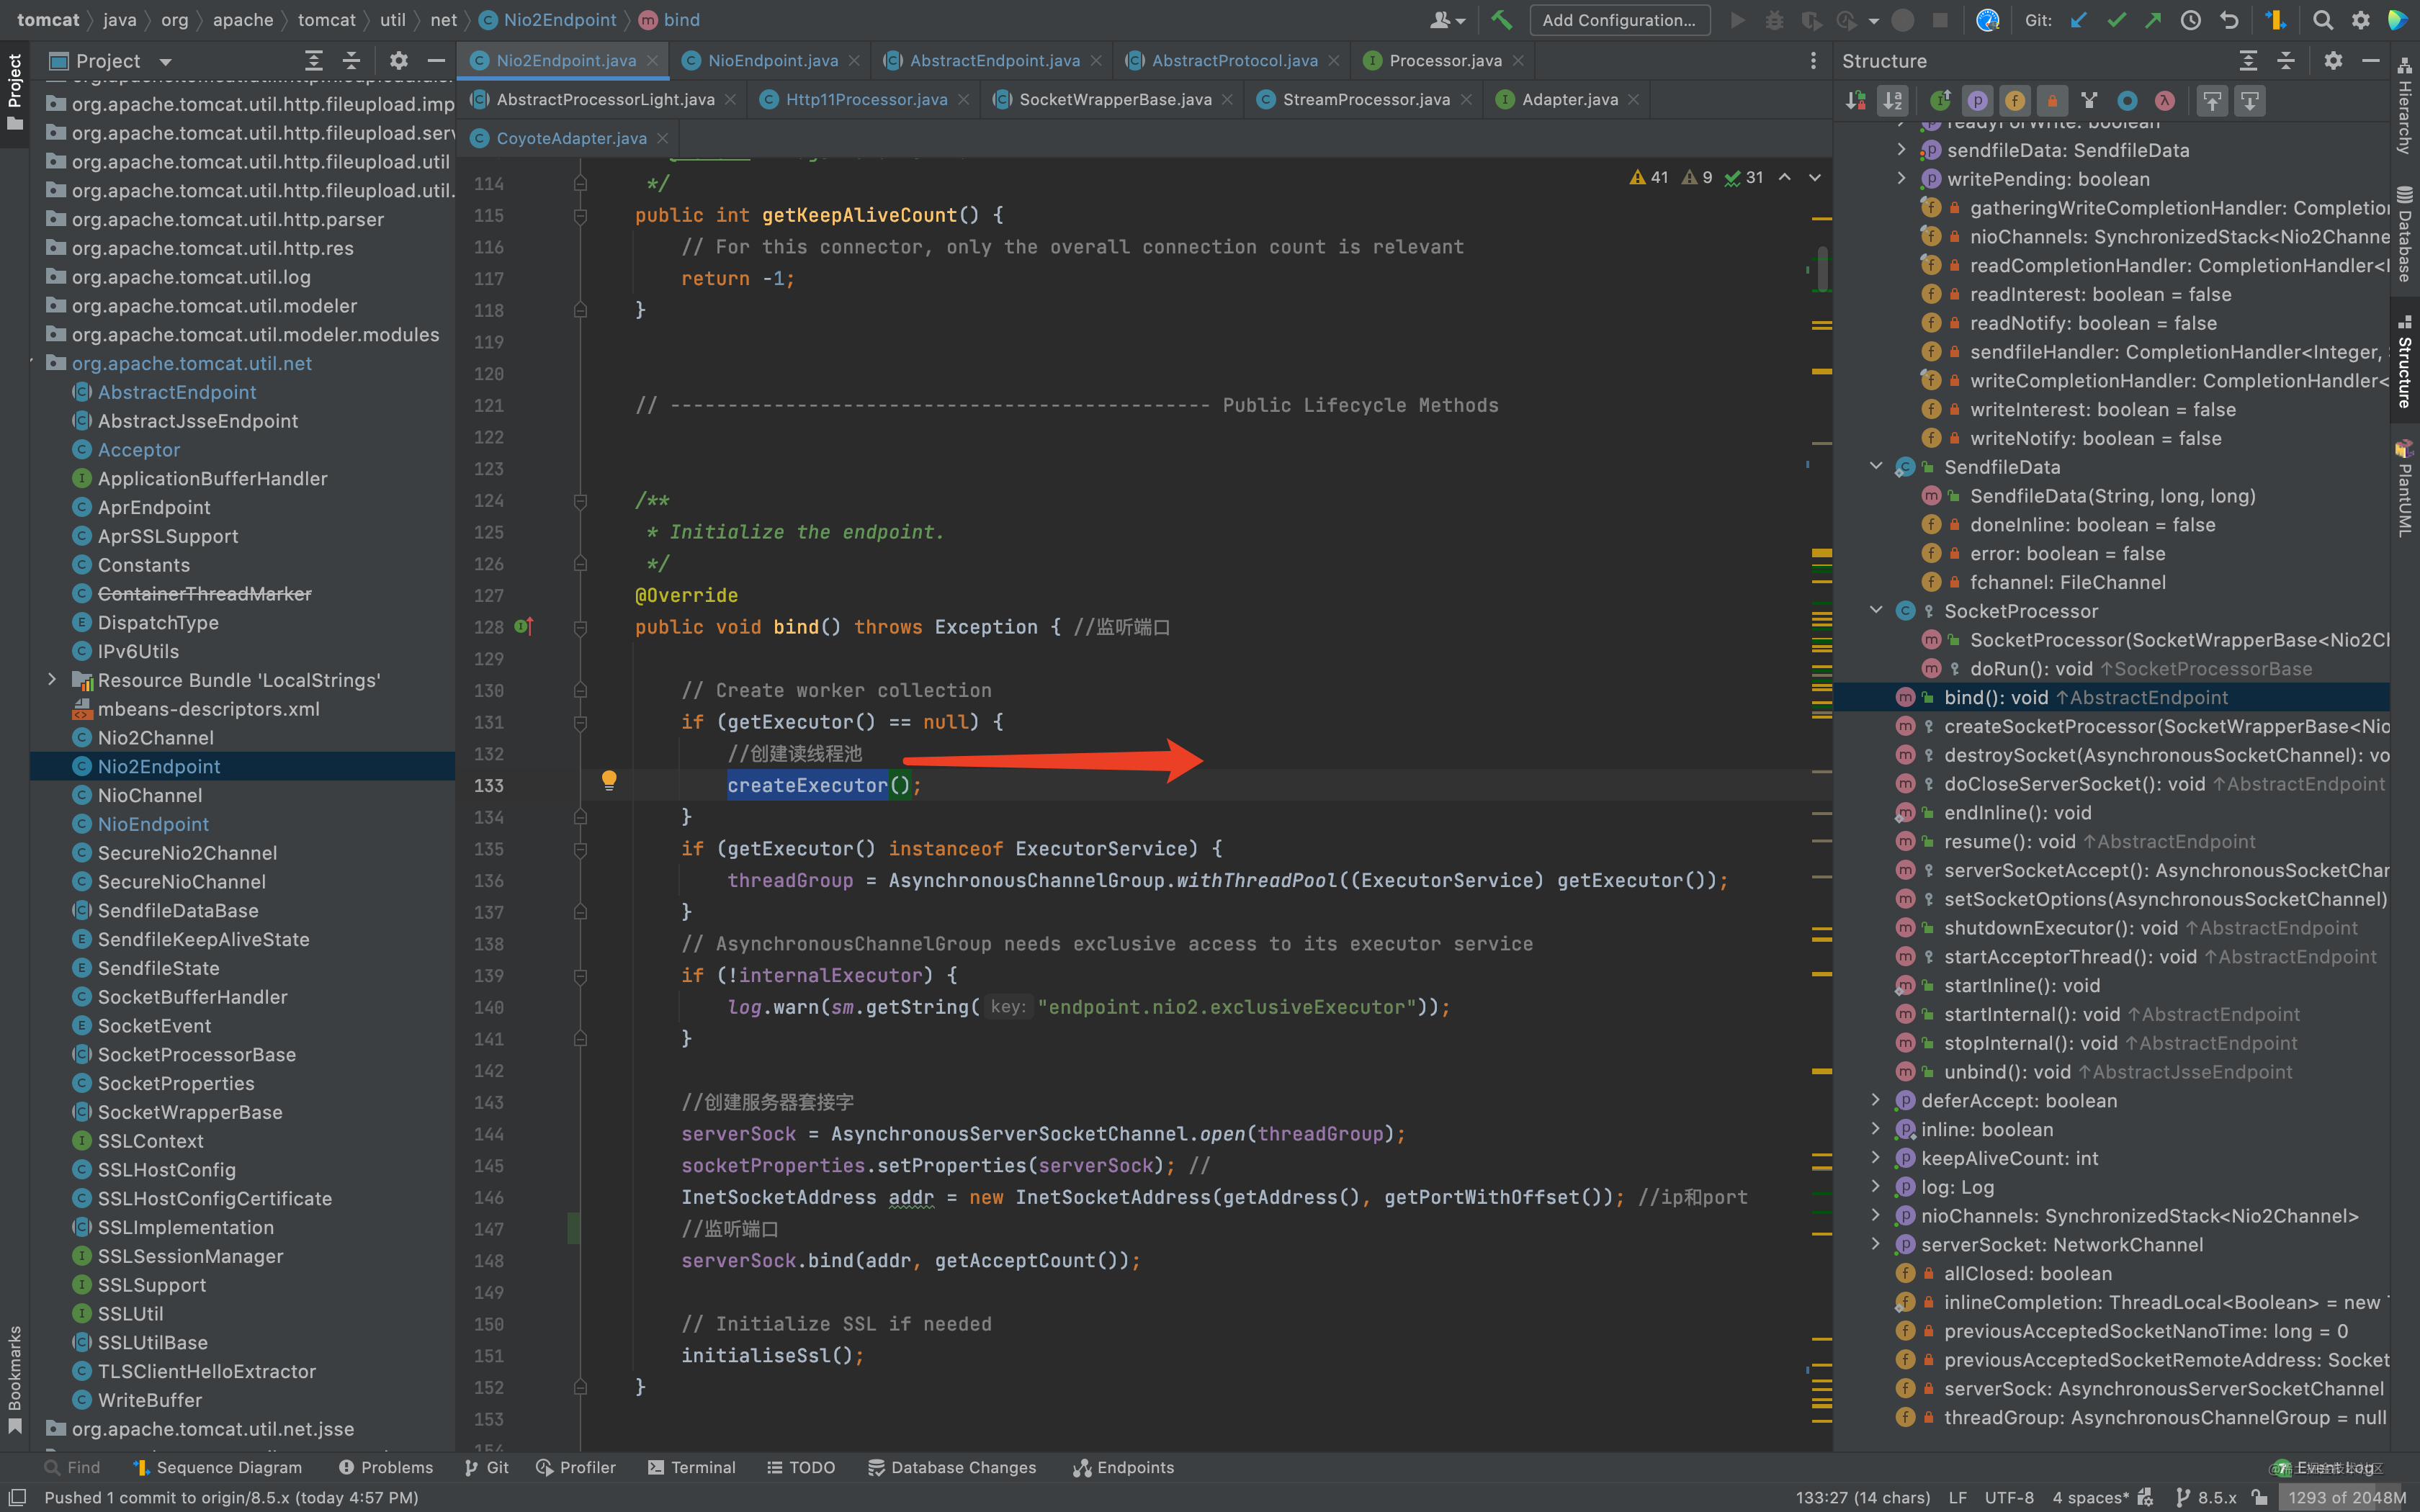Click Git commit checkmark icon

click(x=2116, y=20)
